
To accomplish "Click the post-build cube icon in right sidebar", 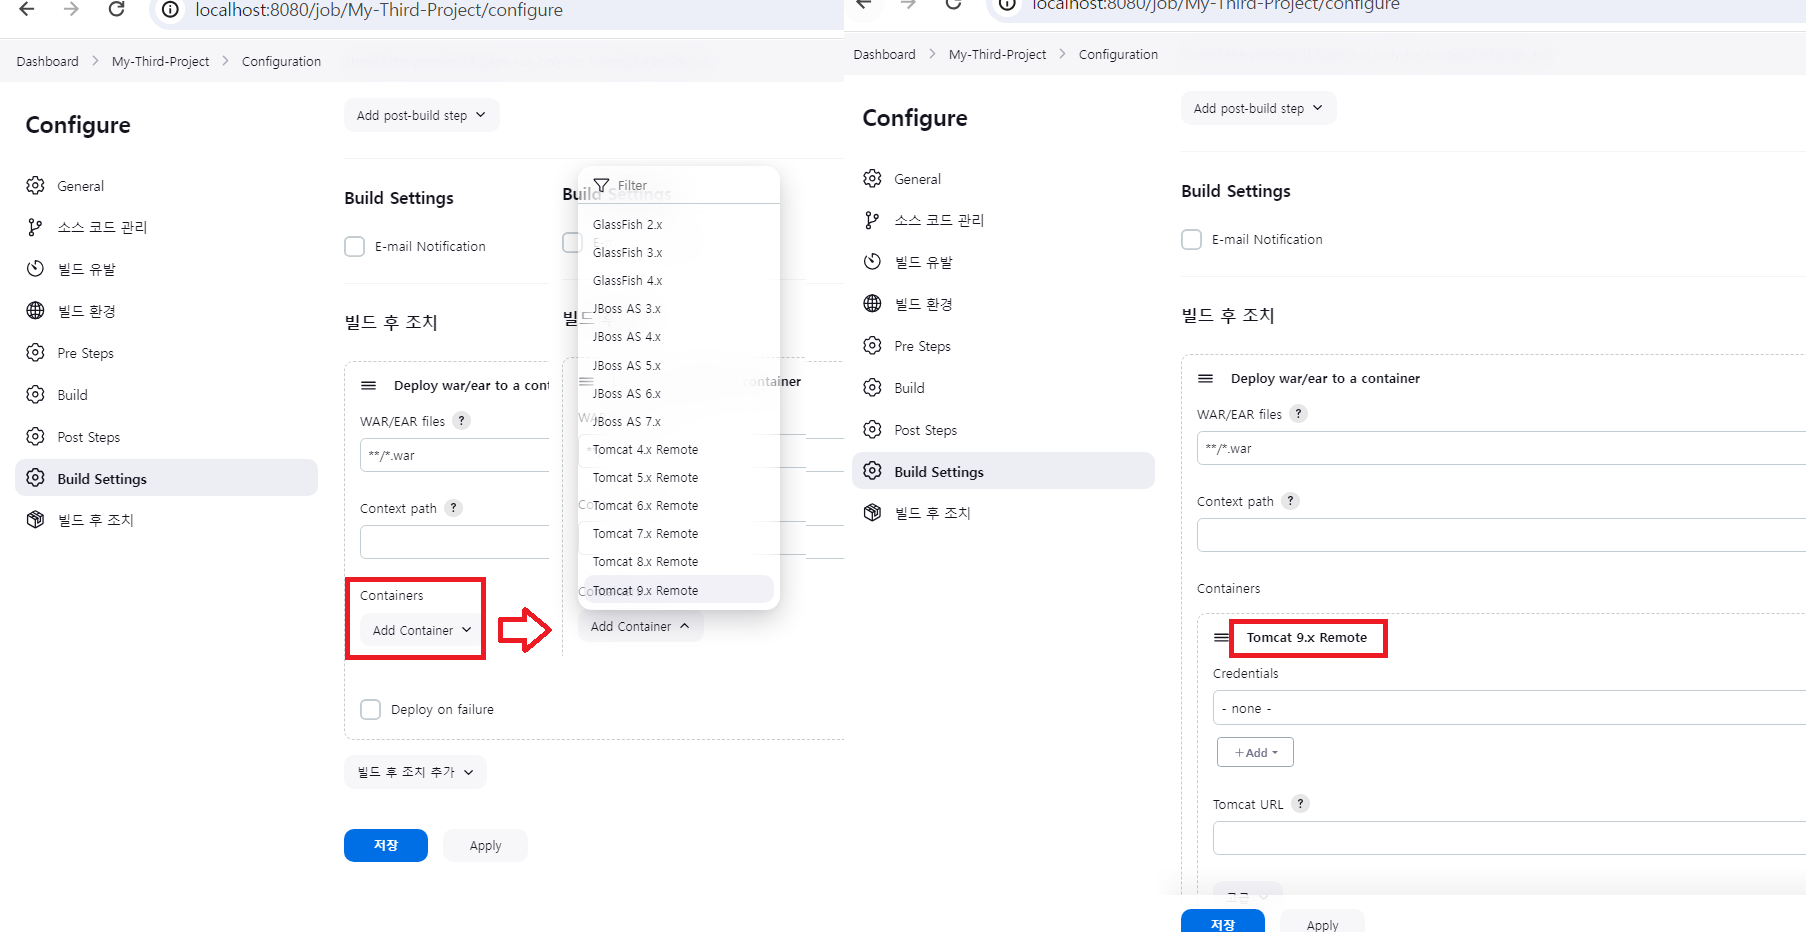I will [x=873, y=513].
